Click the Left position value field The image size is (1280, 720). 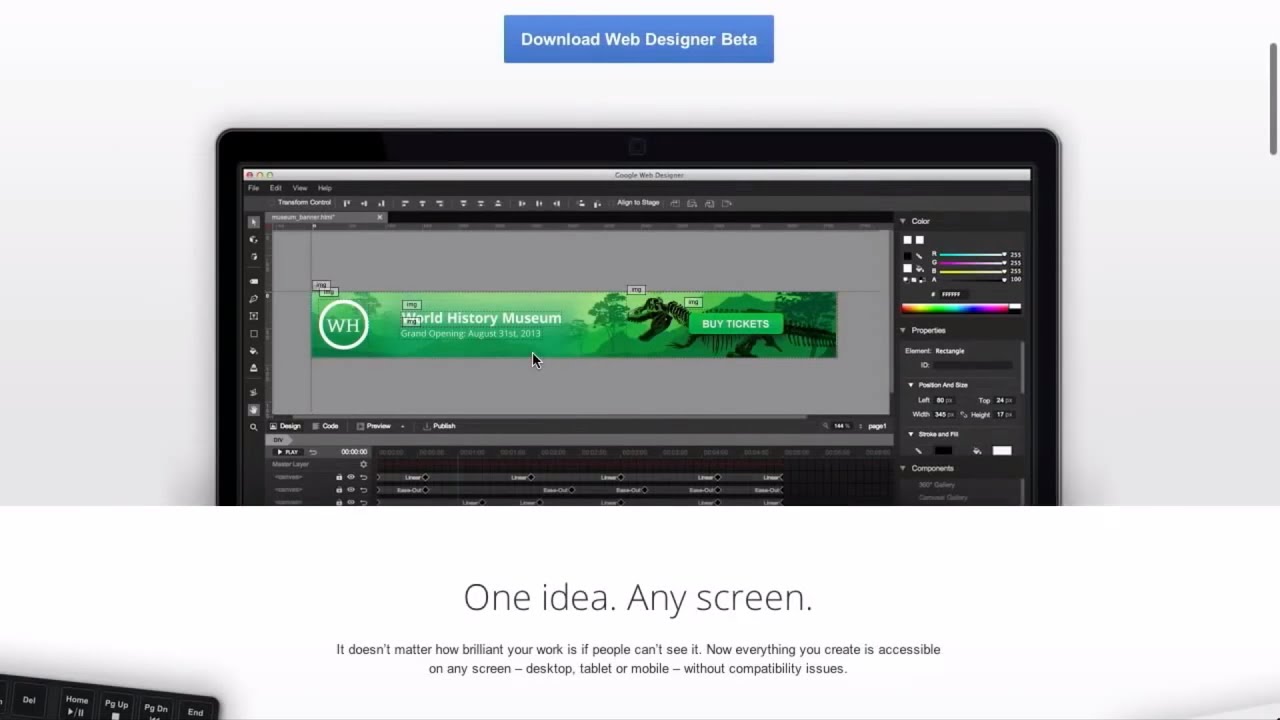(x=944, y=400)
